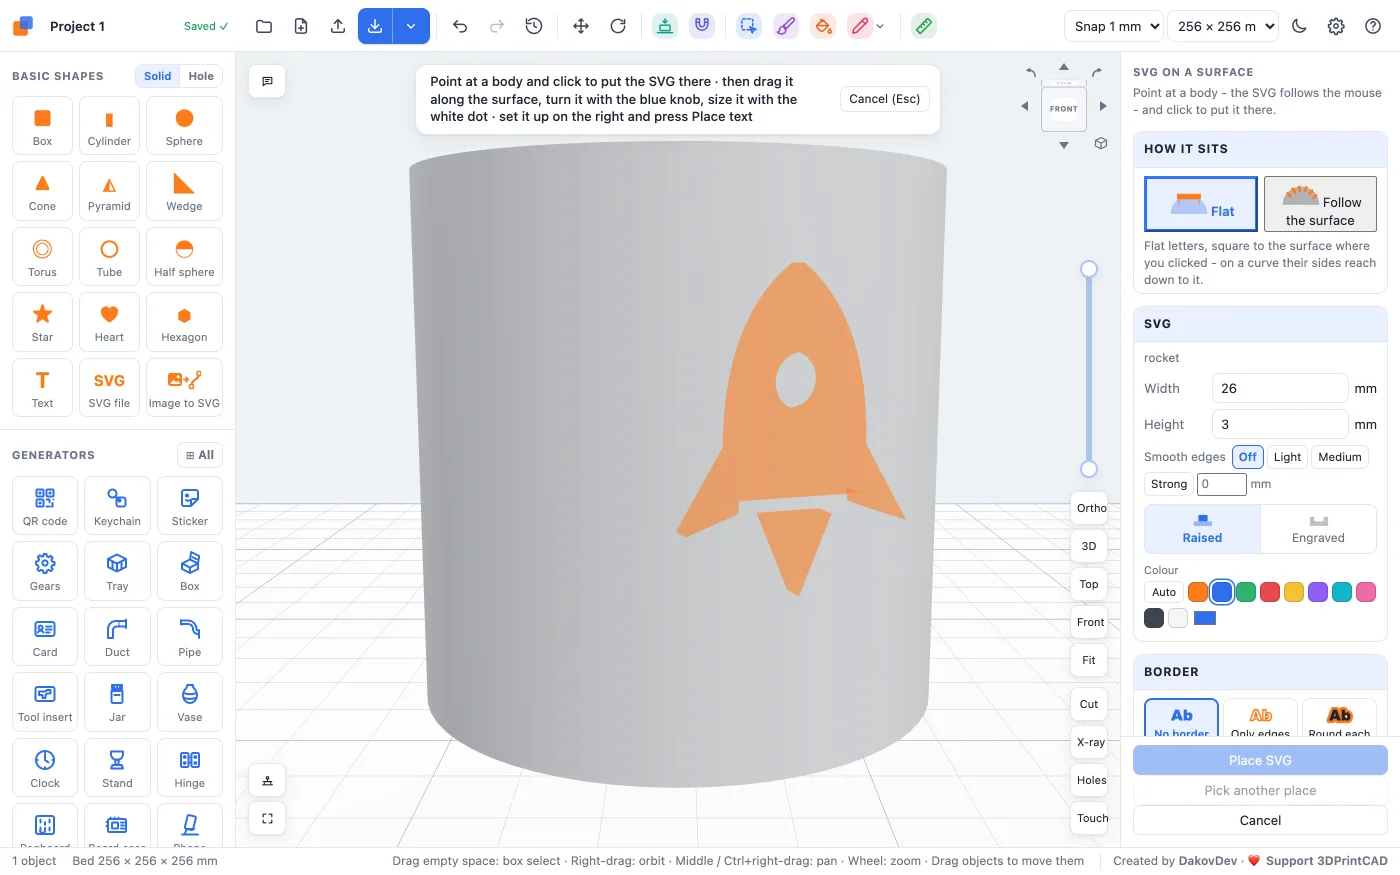1400x875 pixels.
Task: Switch to dark mode moon icon
Action: 1299,26
